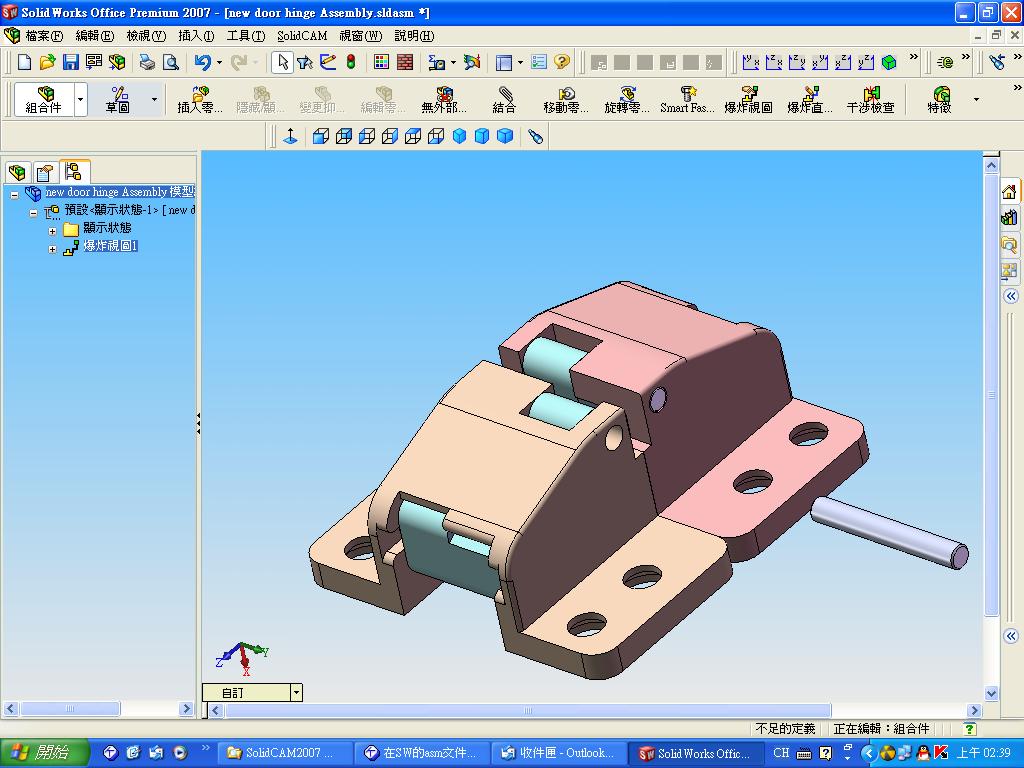Viewport: 1024px width, 768px height.
Task: Click the measure sigma tool icon
Action: tap(436, 62)
